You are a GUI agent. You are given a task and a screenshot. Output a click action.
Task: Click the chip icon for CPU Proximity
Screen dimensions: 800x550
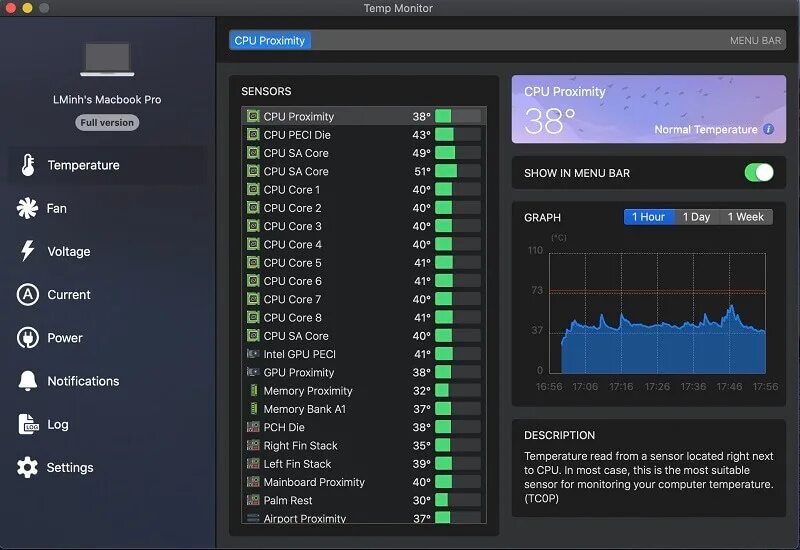tap(253, 116)
